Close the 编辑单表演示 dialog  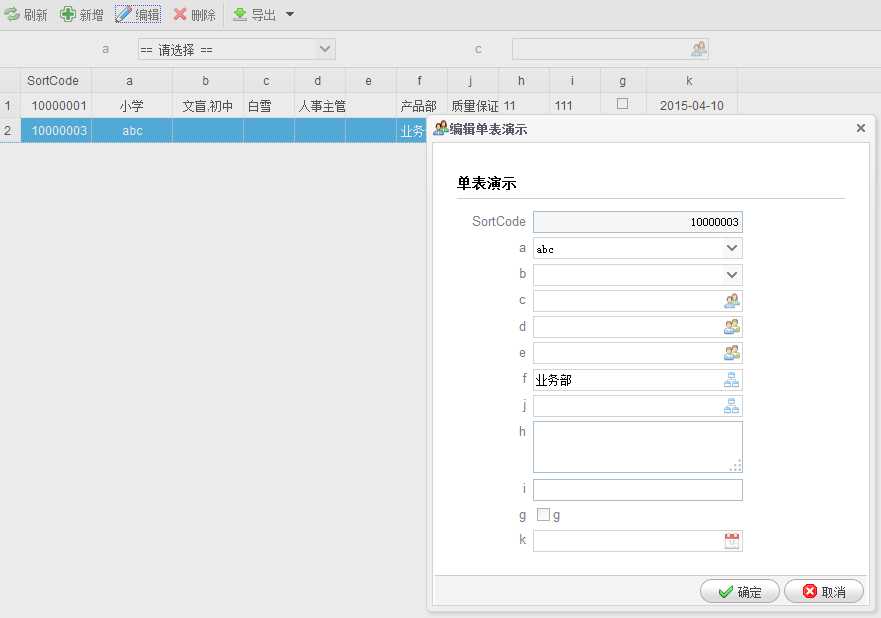coord(860,128)
